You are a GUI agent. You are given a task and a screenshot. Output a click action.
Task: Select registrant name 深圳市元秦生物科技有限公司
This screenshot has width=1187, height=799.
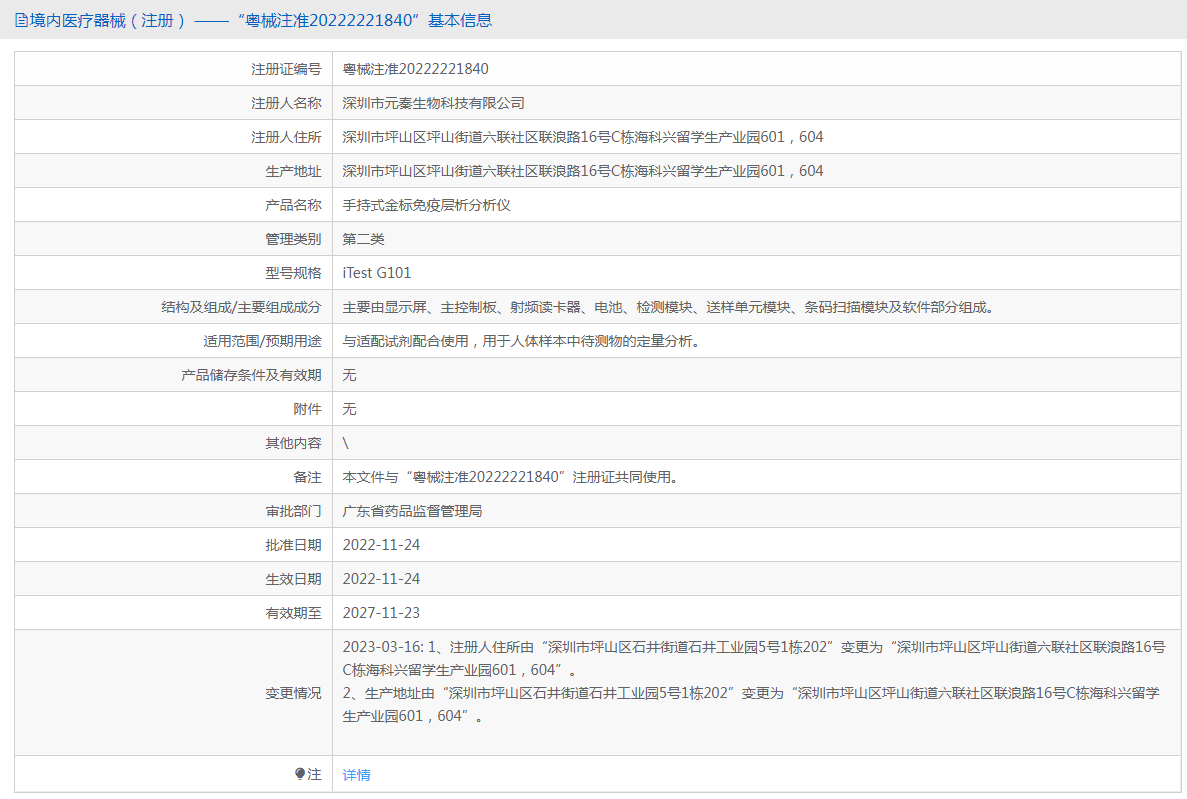pyautogui.click(x=434, y=103)
